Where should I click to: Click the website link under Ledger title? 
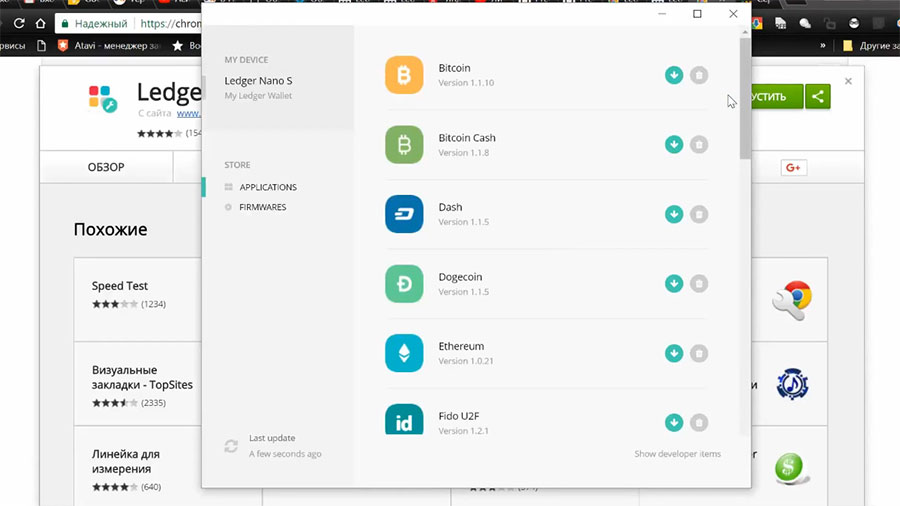[x=189, y=114]
